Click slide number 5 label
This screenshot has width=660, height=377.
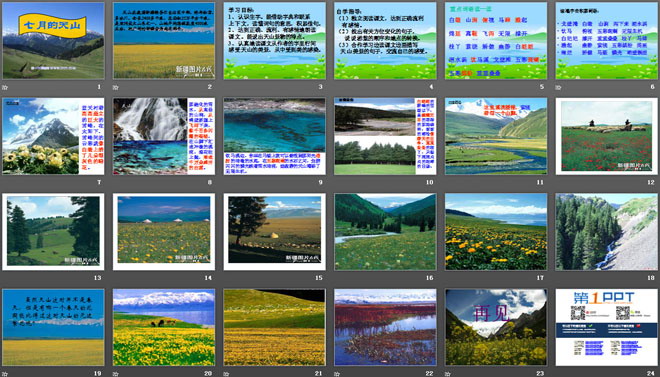[542, 87]
